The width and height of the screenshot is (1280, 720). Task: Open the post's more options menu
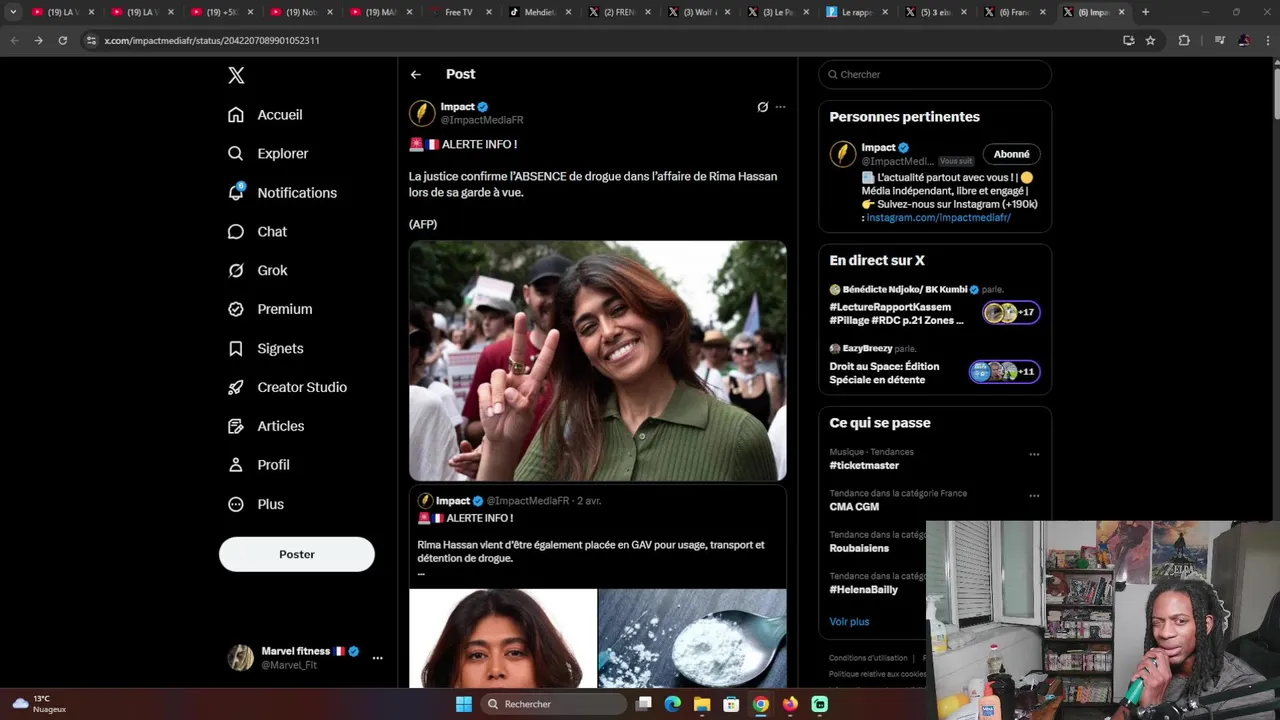coord(781,107)
